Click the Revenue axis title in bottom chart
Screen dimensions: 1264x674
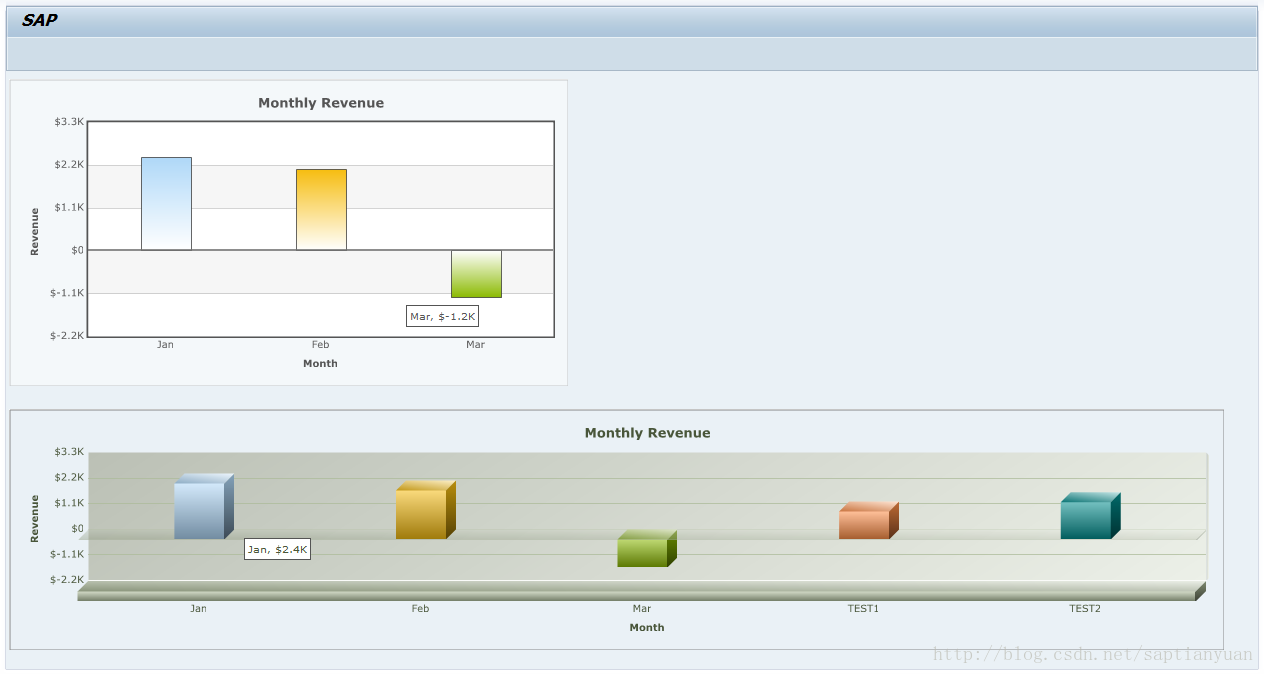click(x=35, y=519)
